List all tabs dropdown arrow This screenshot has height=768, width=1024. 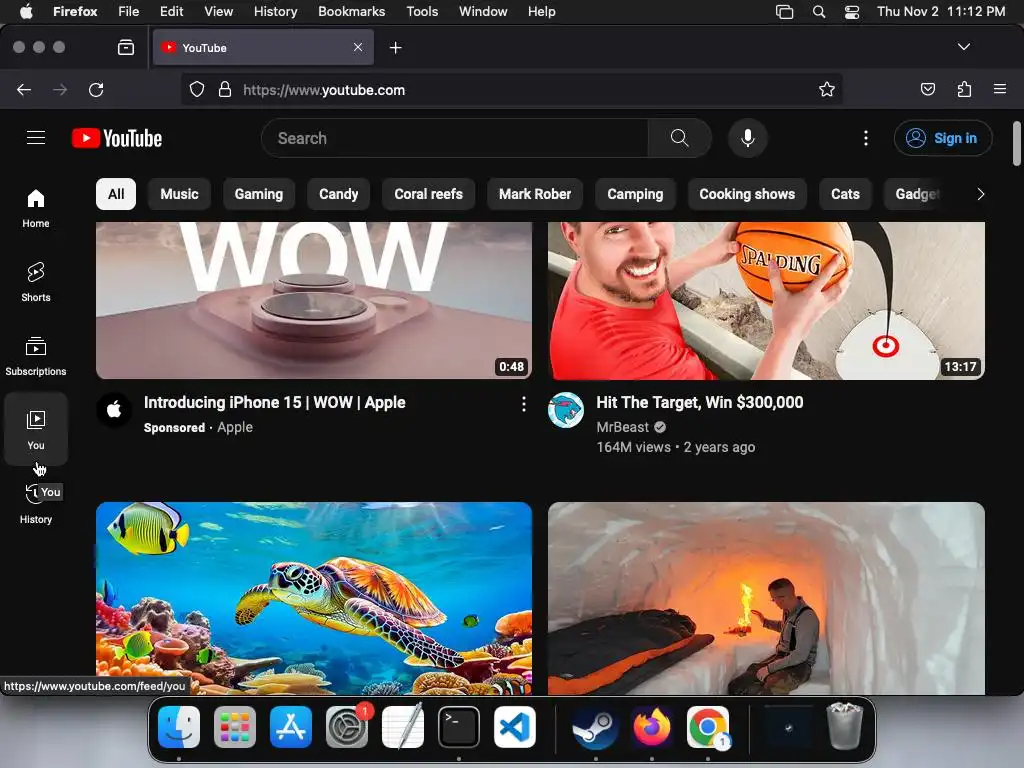963,47
